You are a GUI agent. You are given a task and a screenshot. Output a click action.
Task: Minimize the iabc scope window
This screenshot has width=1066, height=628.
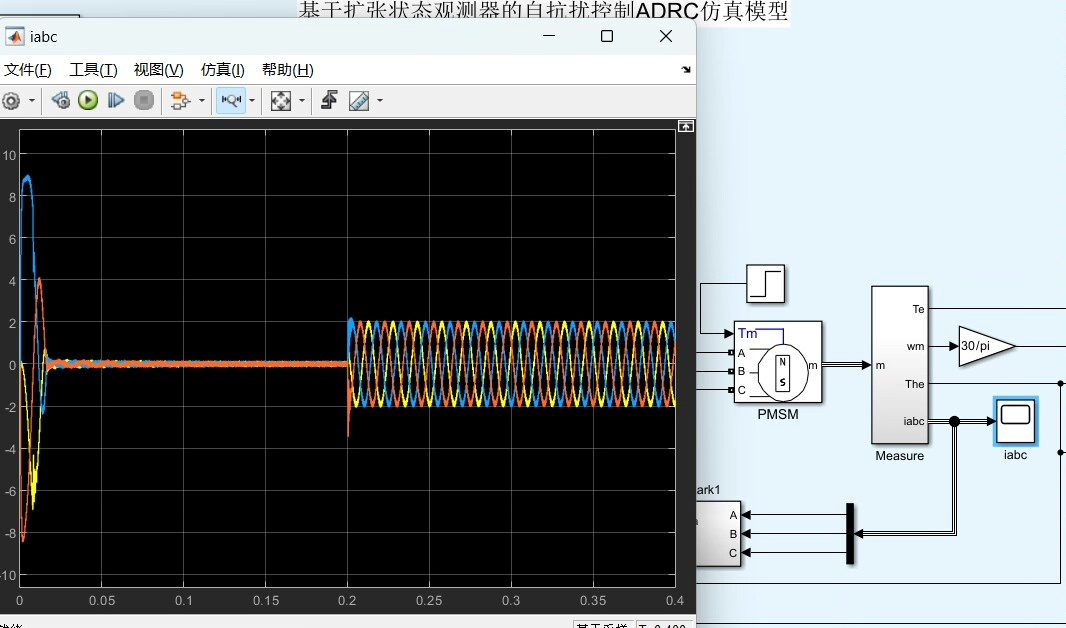[x=549, y=37]
